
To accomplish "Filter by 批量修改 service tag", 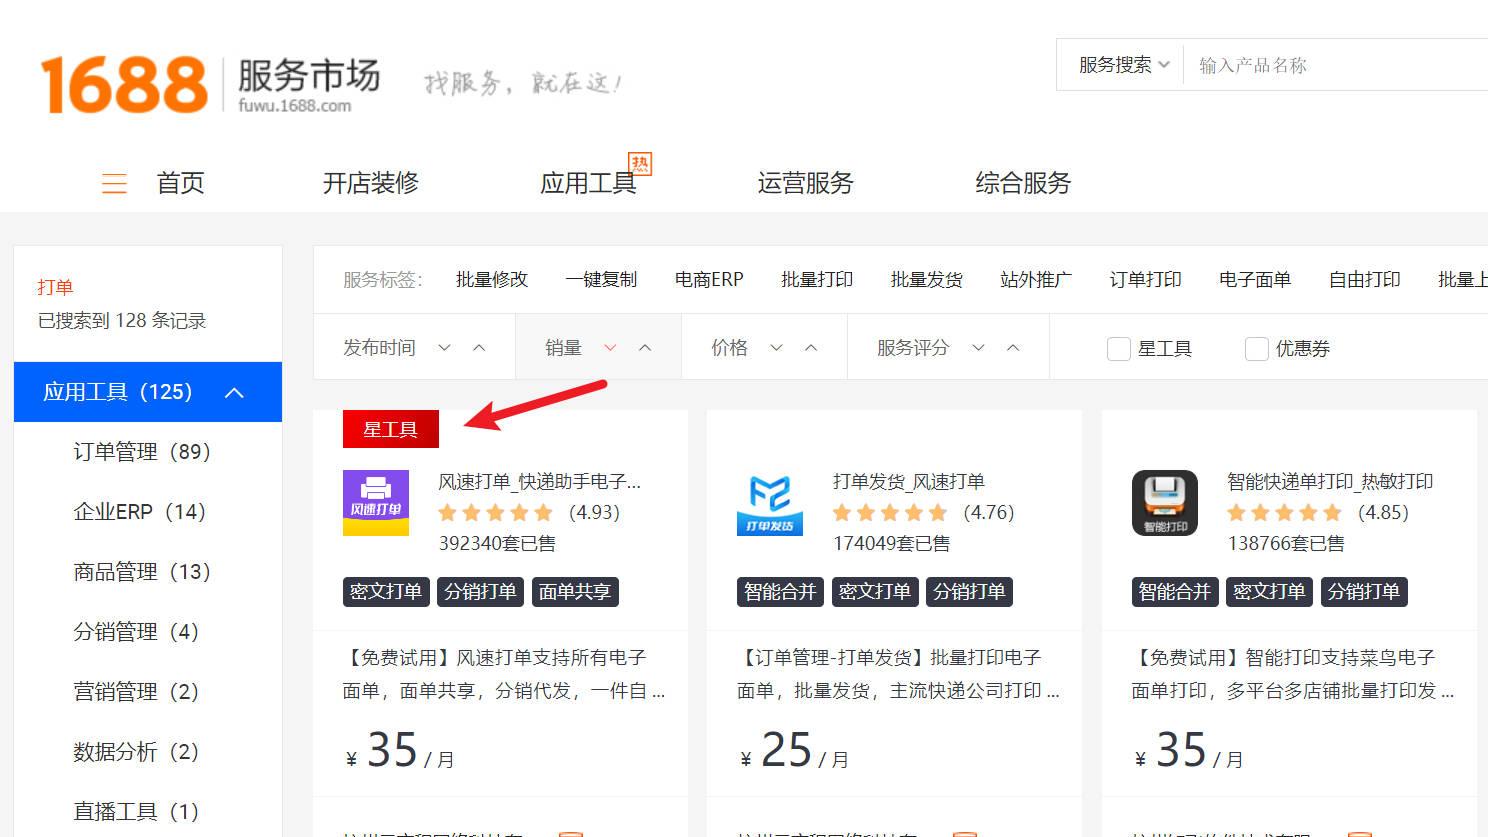I will point(492,280).
